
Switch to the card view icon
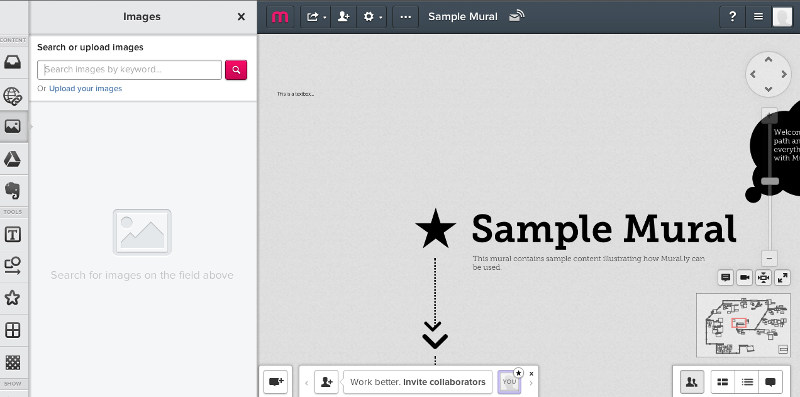click(x=722, y=382)
